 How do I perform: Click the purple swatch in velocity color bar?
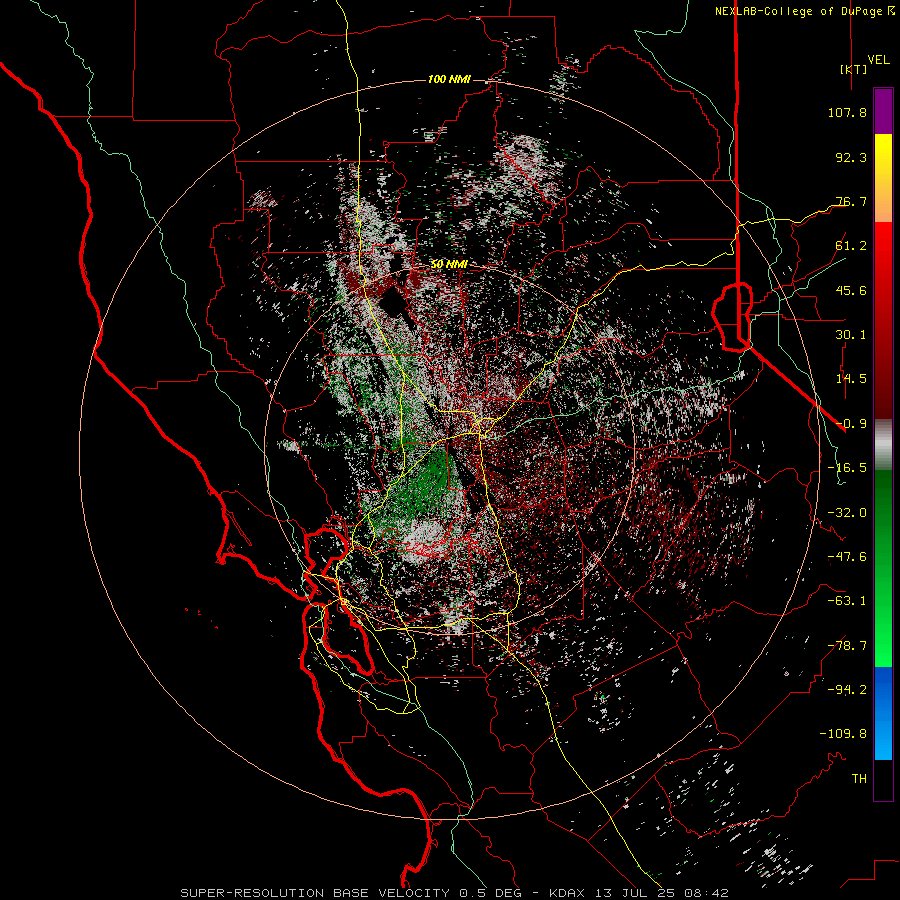(x=883, y=112)
